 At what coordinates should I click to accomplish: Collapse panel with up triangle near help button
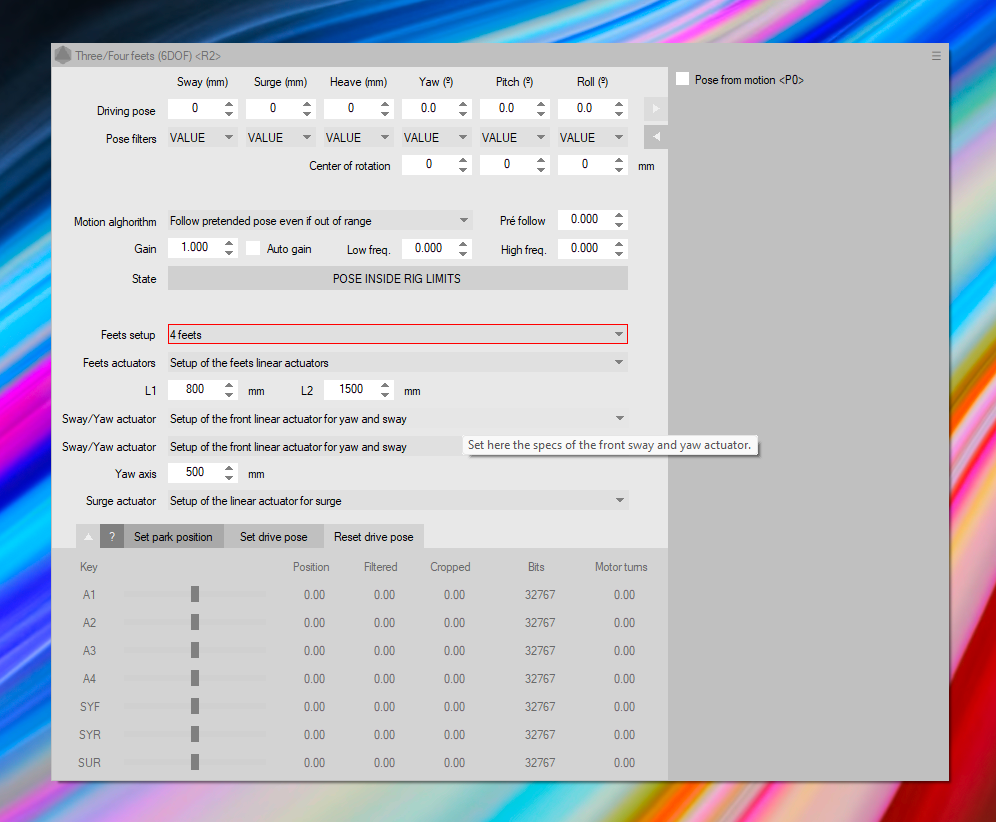88,537
